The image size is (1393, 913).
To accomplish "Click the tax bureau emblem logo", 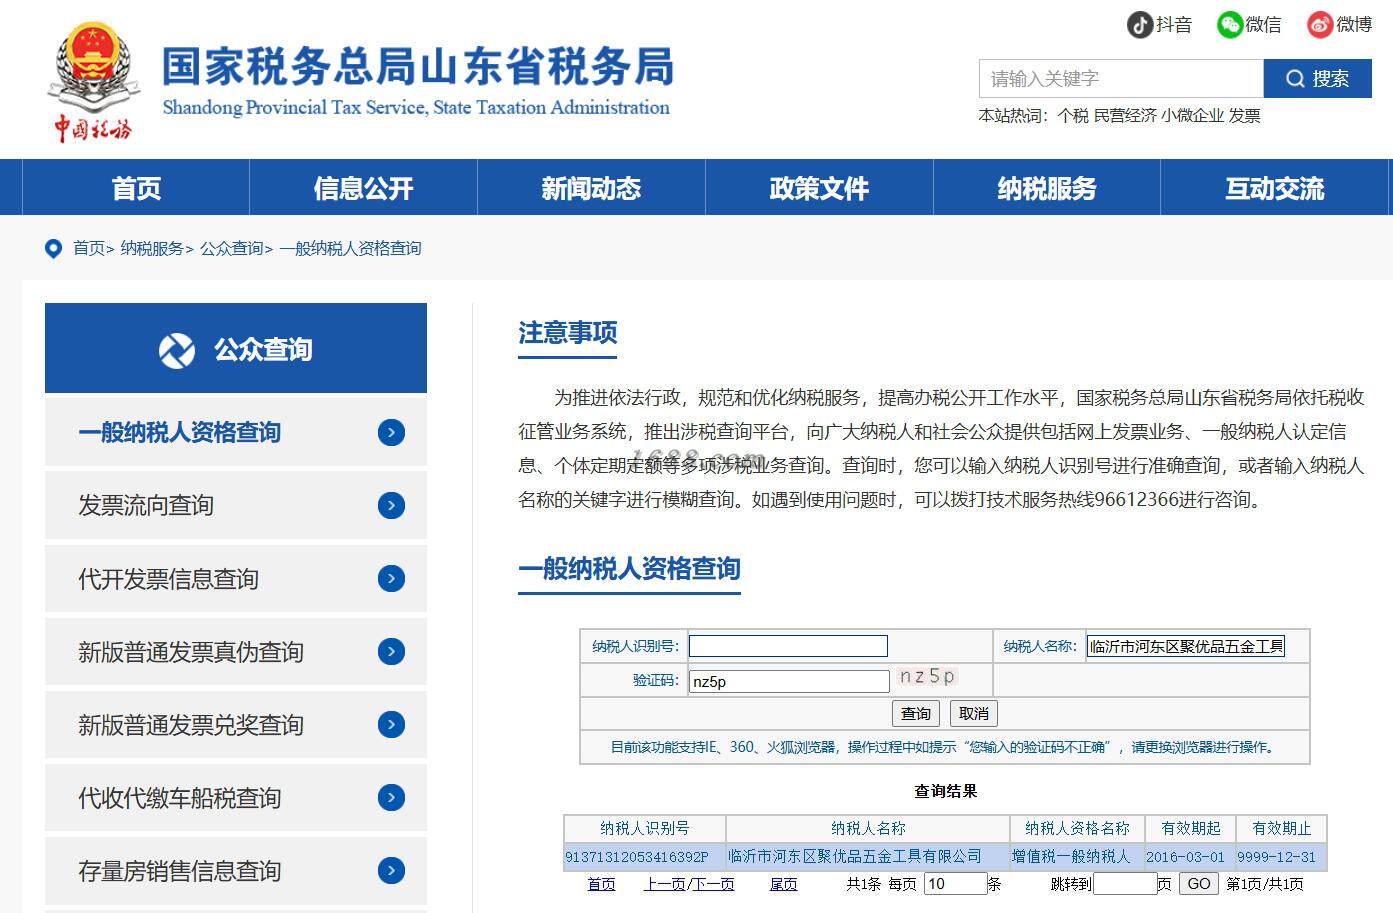I will [x=93, y=82].
